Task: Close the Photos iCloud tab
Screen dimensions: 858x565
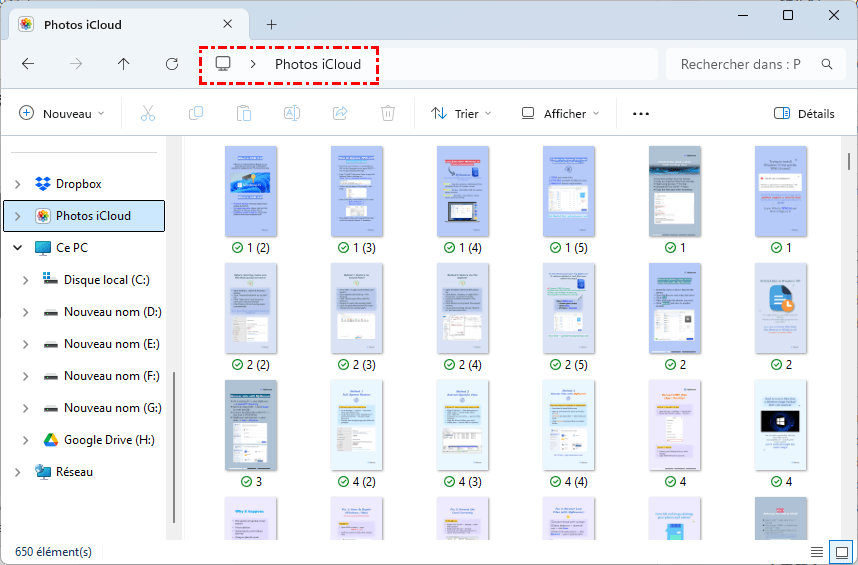Action: click(228, 24)
